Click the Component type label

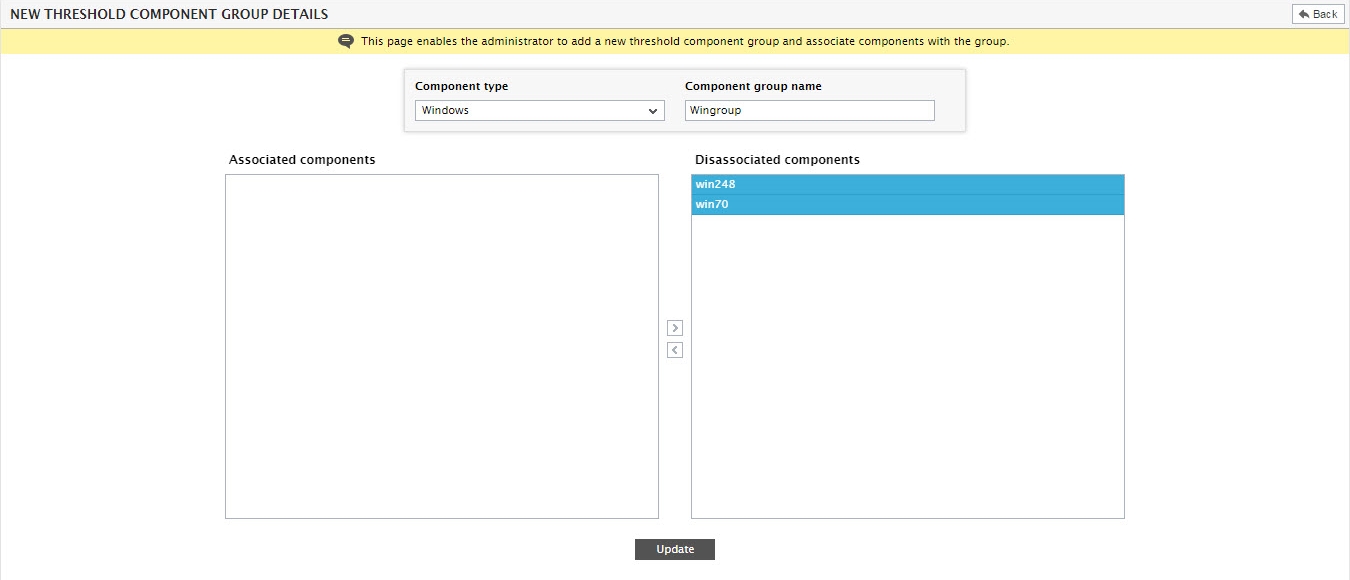[462, 86]
